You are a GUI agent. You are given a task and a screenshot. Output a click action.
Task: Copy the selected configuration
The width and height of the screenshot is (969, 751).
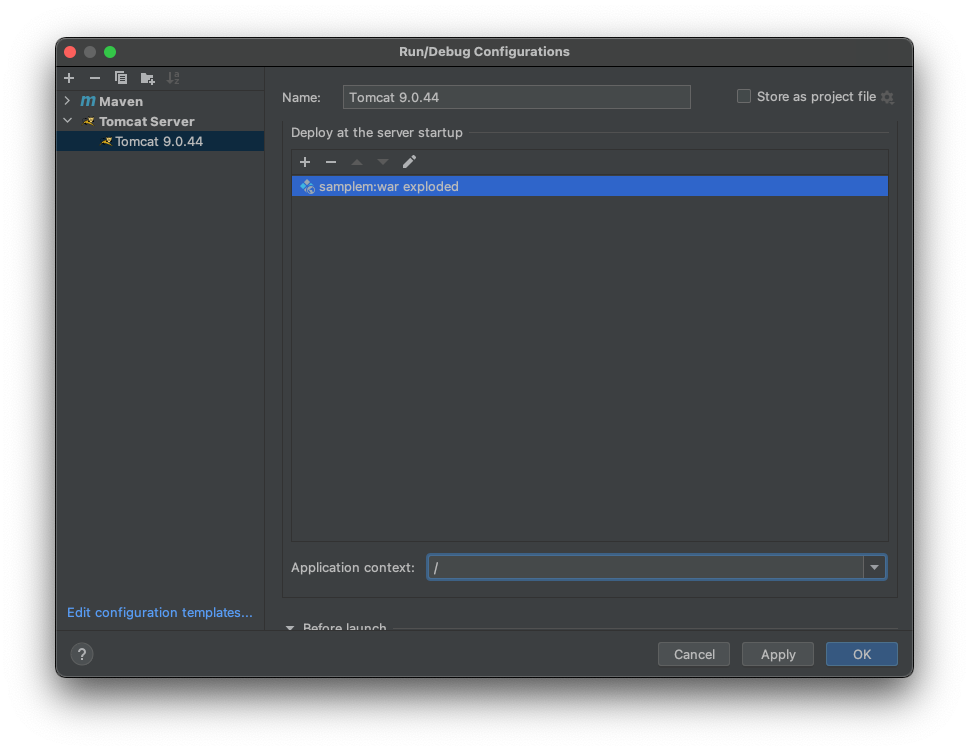121,78
